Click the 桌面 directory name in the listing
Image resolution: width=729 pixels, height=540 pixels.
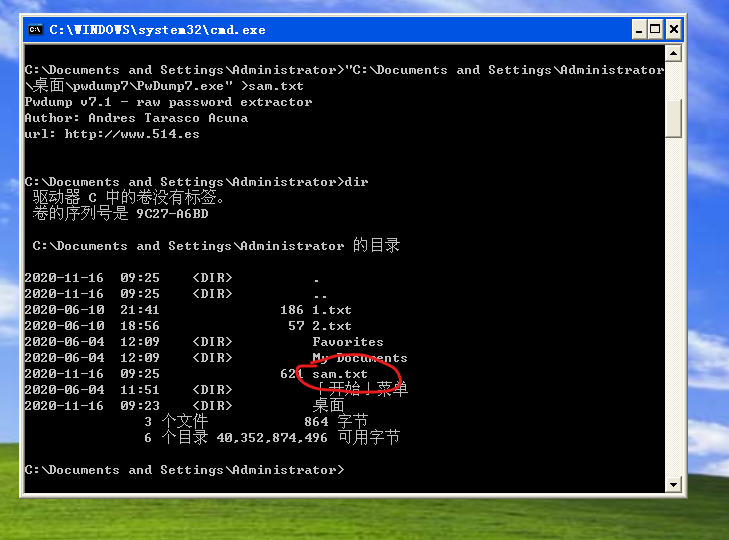pos(328,406)
